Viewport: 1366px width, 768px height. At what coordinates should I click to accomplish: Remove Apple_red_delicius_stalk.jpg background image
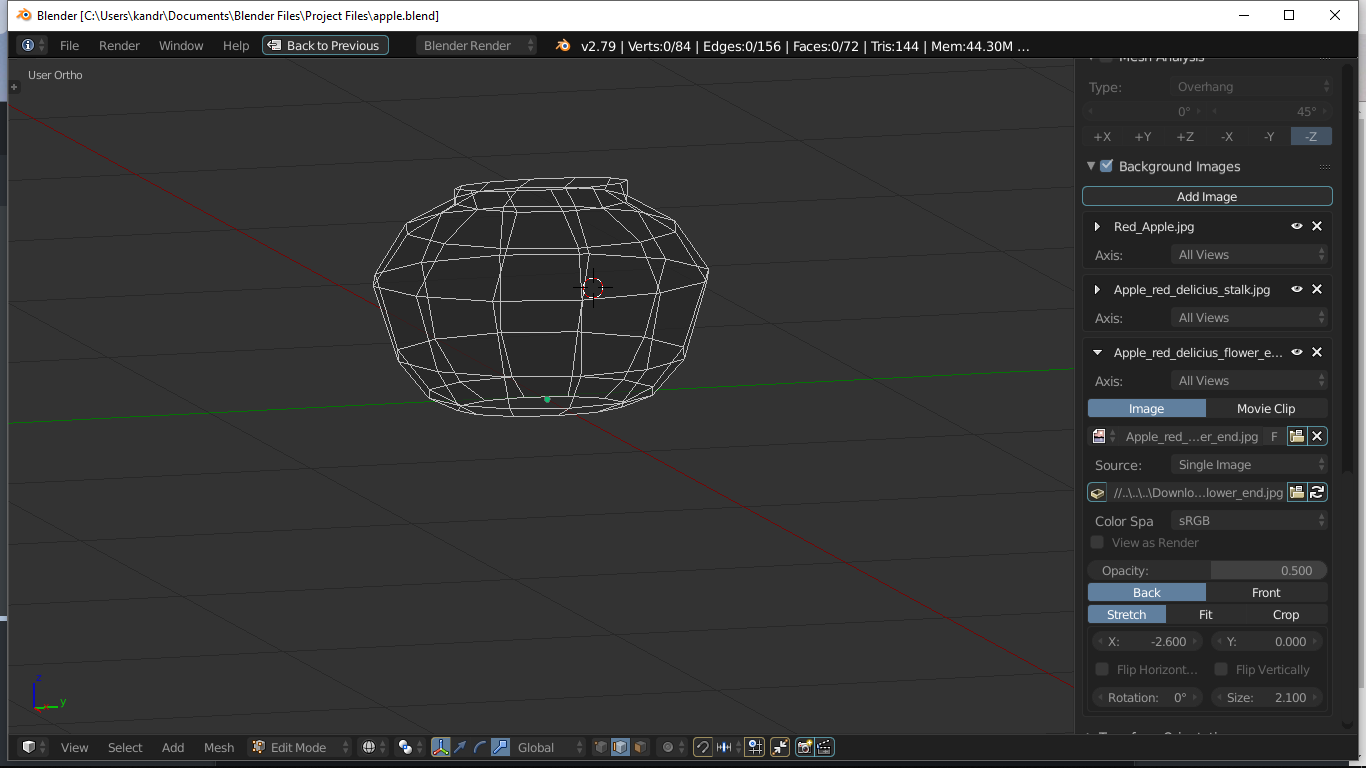1317,289
